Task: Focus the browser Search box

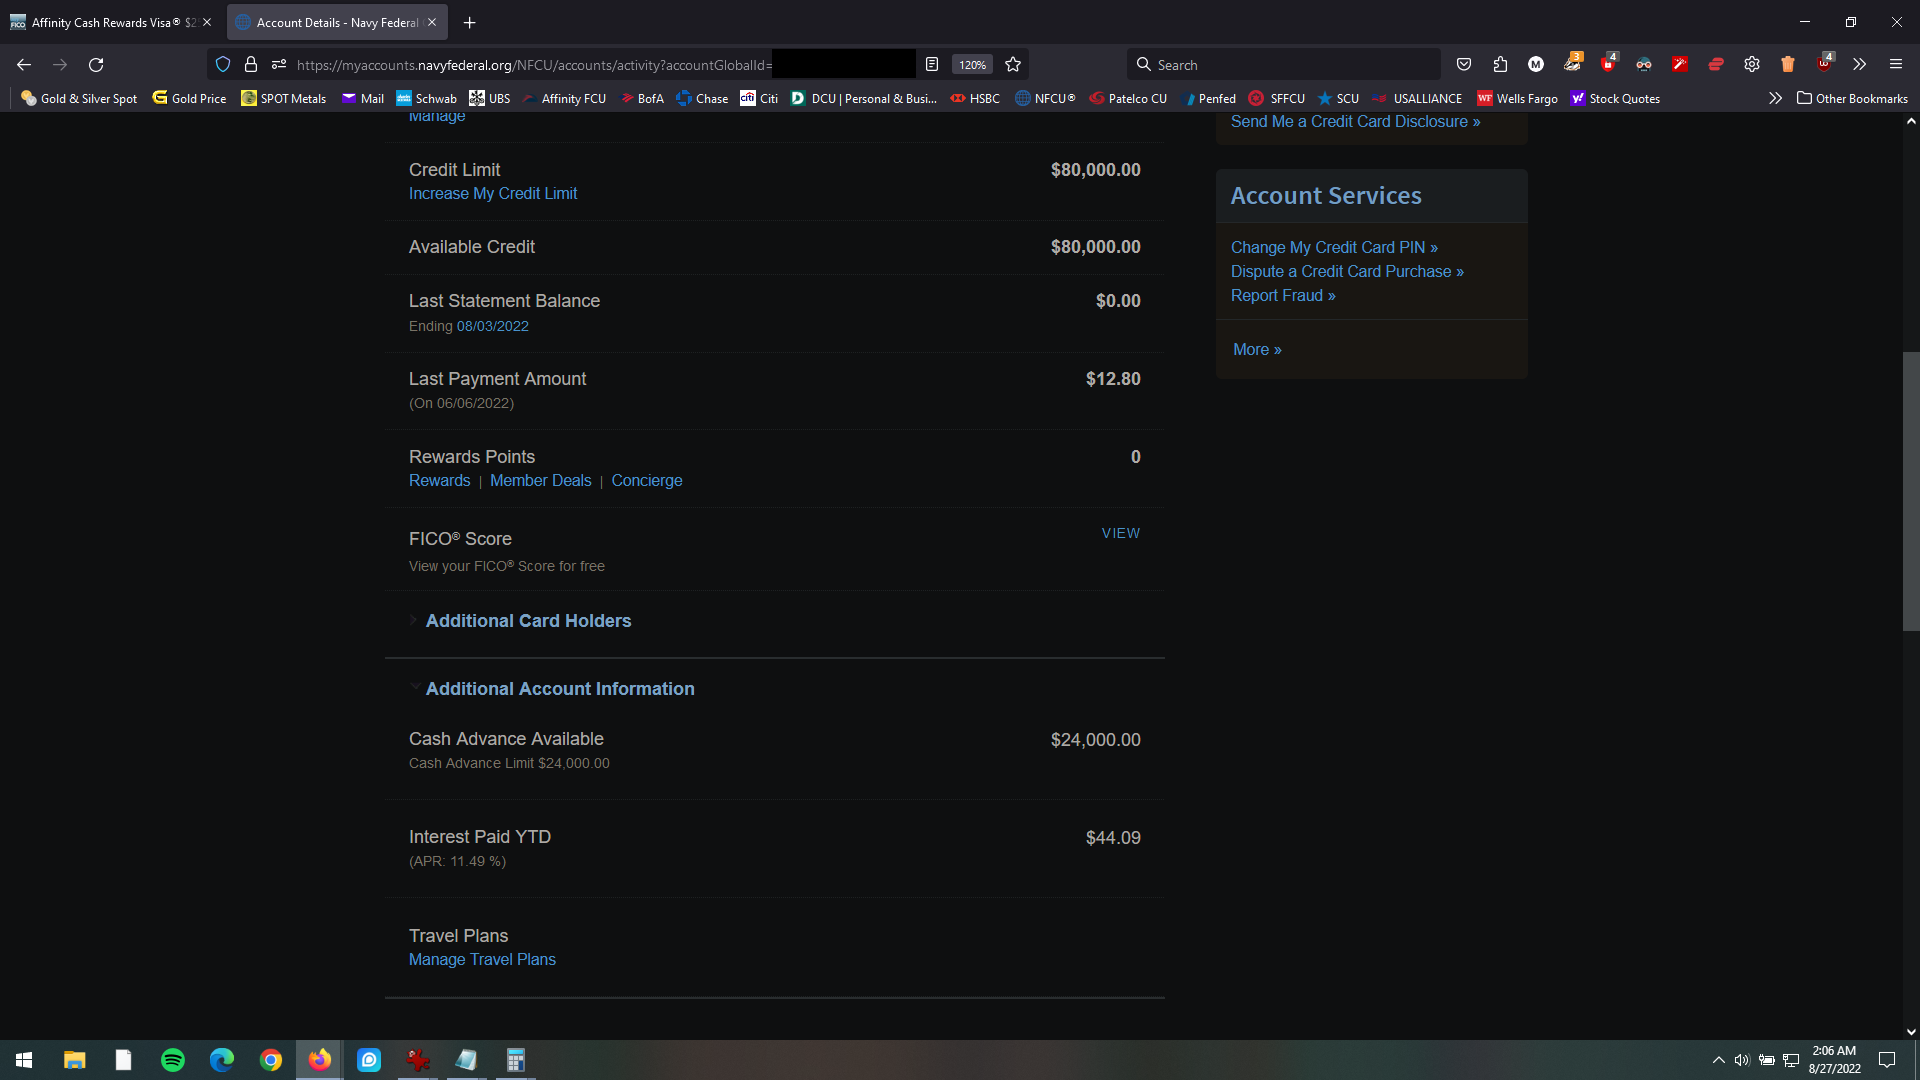Action: click(1283, 65)
